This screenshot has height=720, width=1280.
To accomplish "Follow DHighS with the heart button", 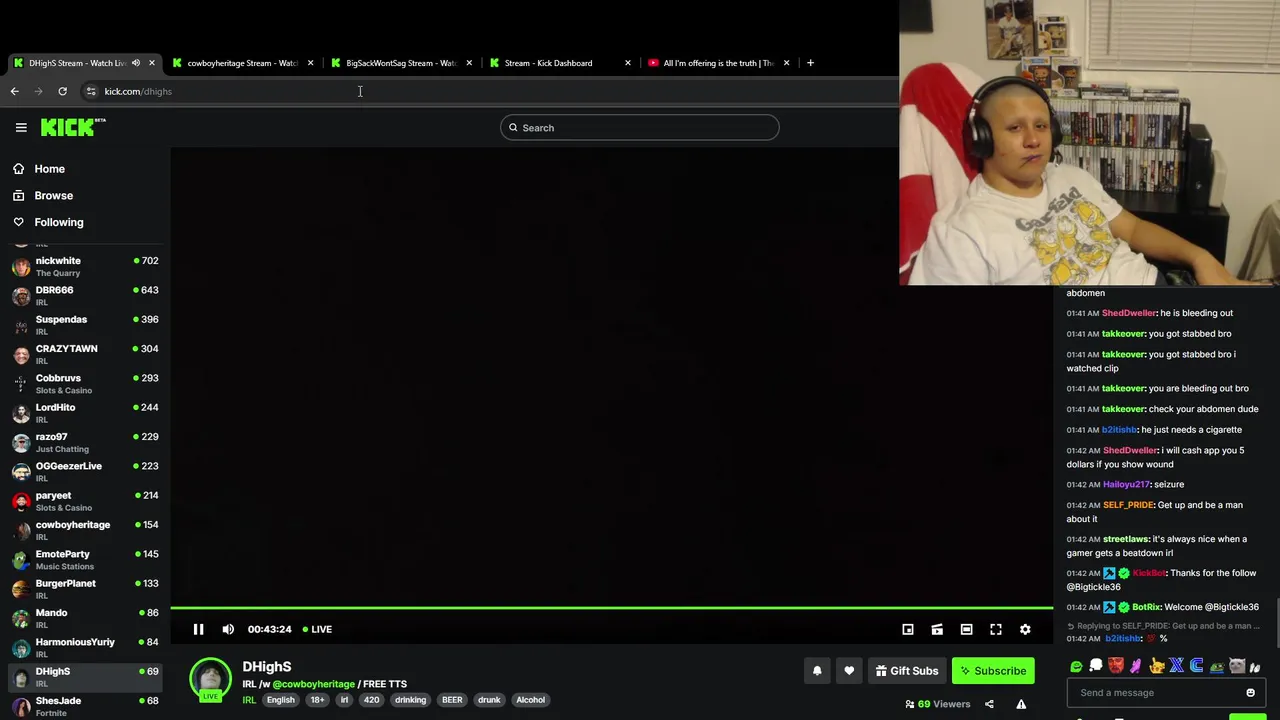I will point(849,671).
